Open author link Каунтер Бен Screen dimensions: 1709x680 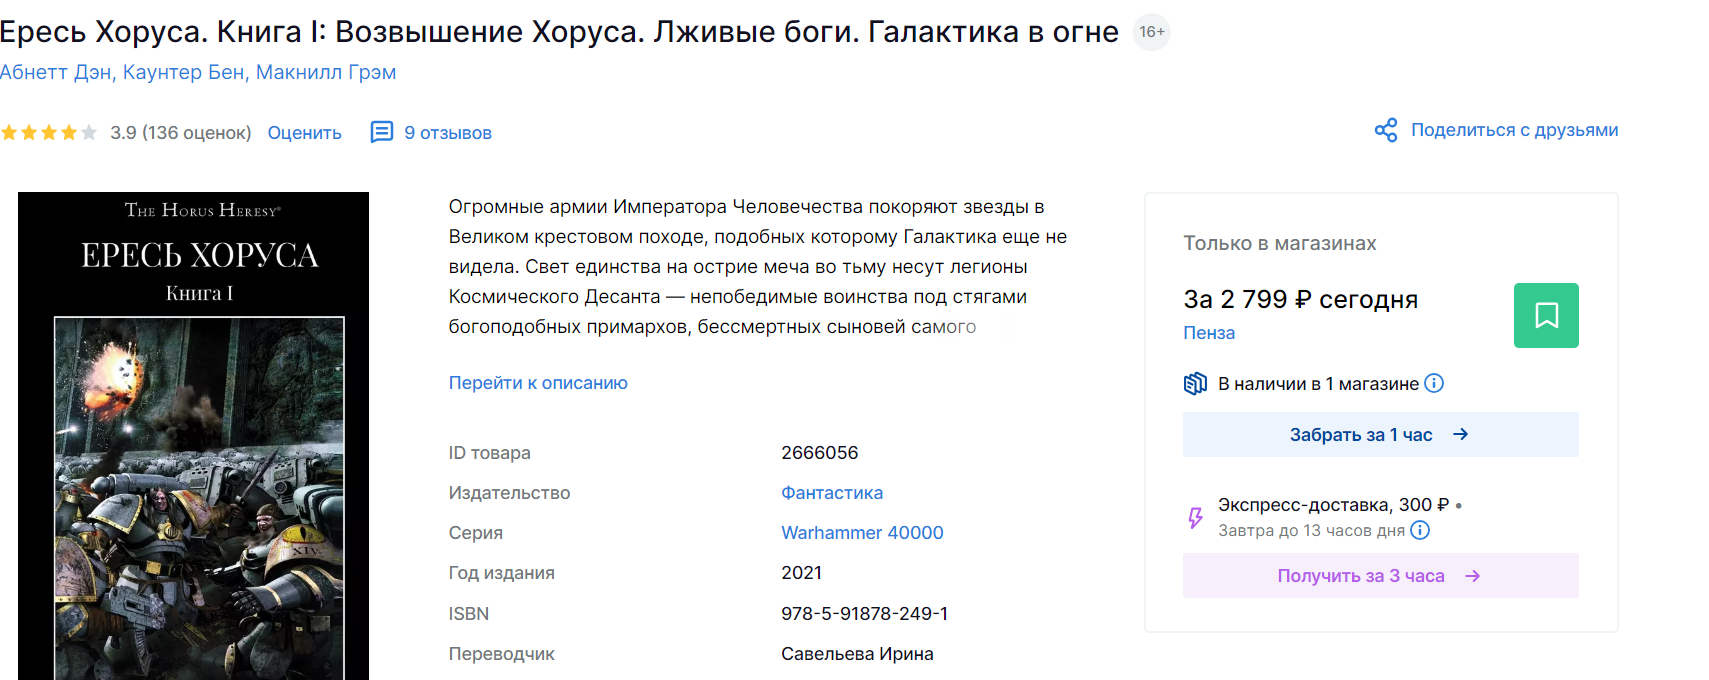coord(183,72)
